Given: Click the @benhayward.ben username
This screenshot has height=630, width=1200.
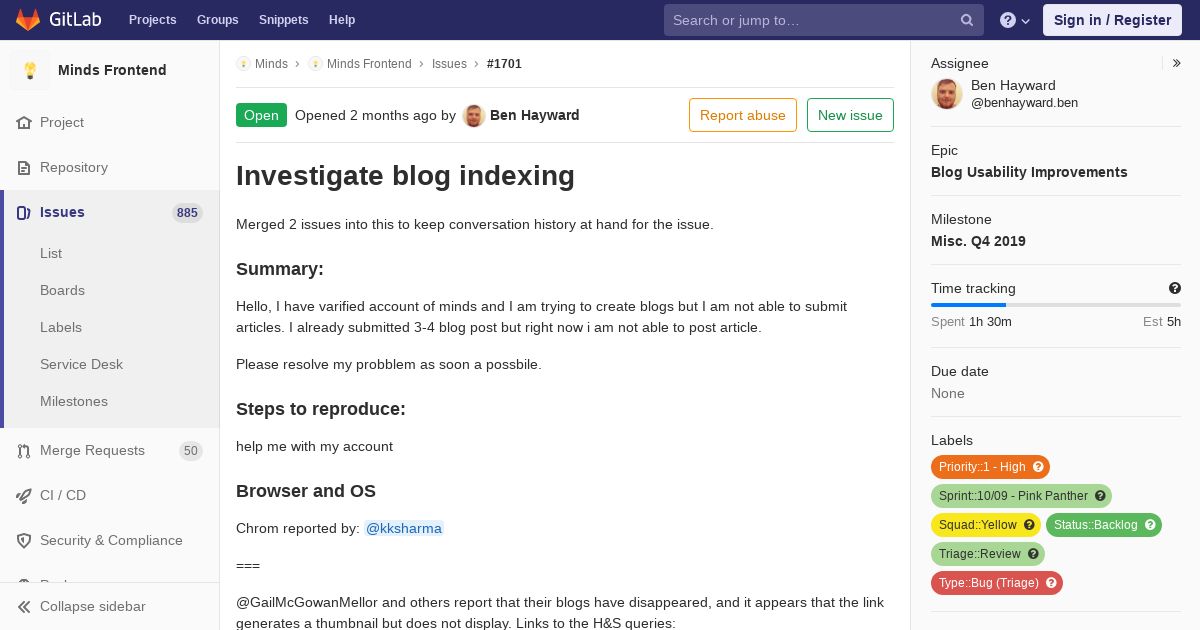Looking at the screenshot, I should pyautogui.click(x=1024, y=103).
